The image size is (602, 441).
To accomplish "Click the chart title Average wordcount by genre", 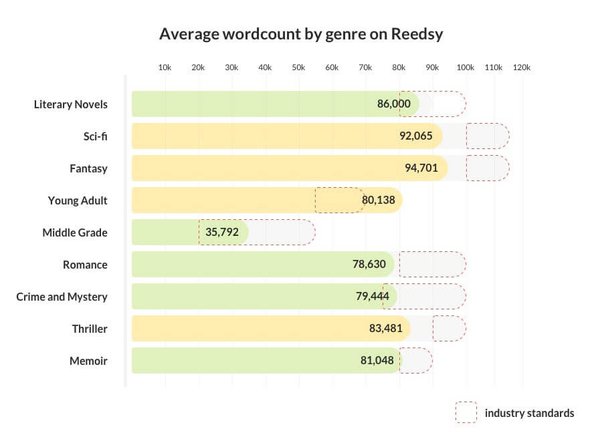I will click(x=301, y=34).
